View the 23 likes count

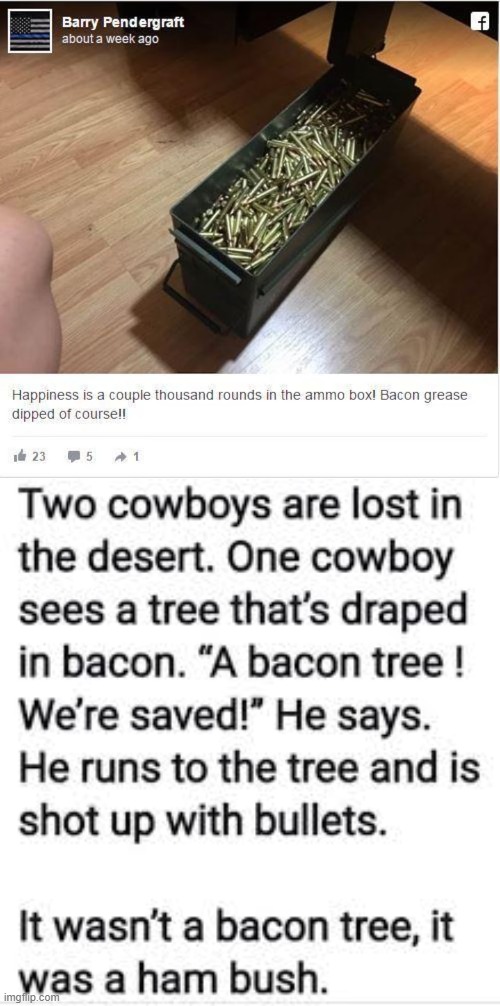tap(39, 457)
